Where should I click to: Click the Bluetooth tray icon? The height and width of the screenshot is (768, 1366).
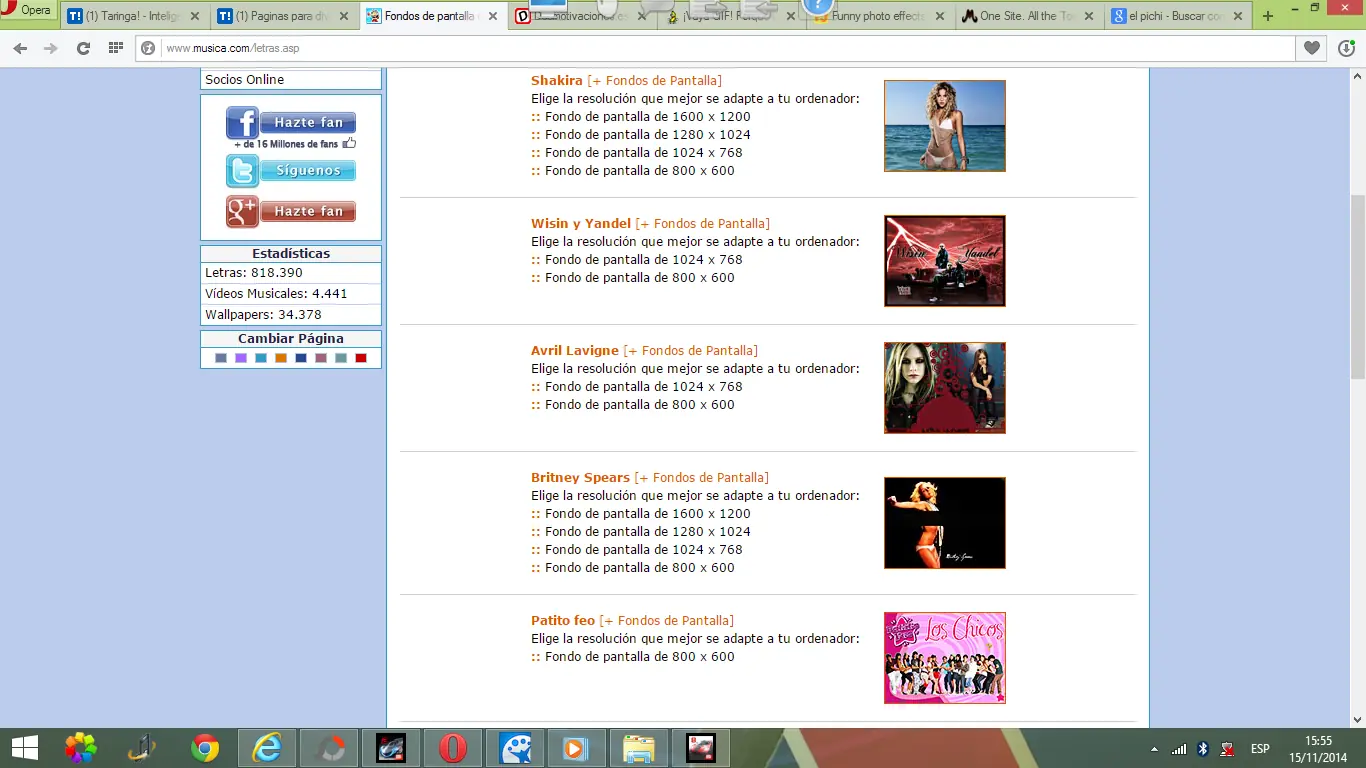1204,749
